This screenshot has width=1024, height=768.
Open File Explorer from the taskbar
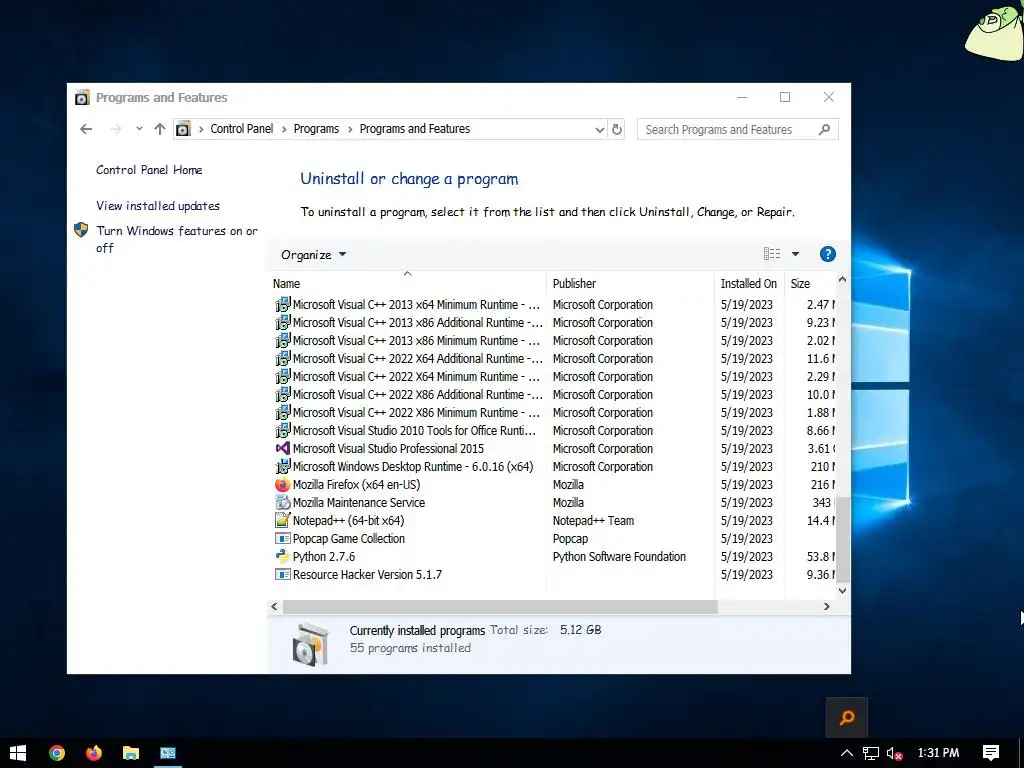point(131,753)
